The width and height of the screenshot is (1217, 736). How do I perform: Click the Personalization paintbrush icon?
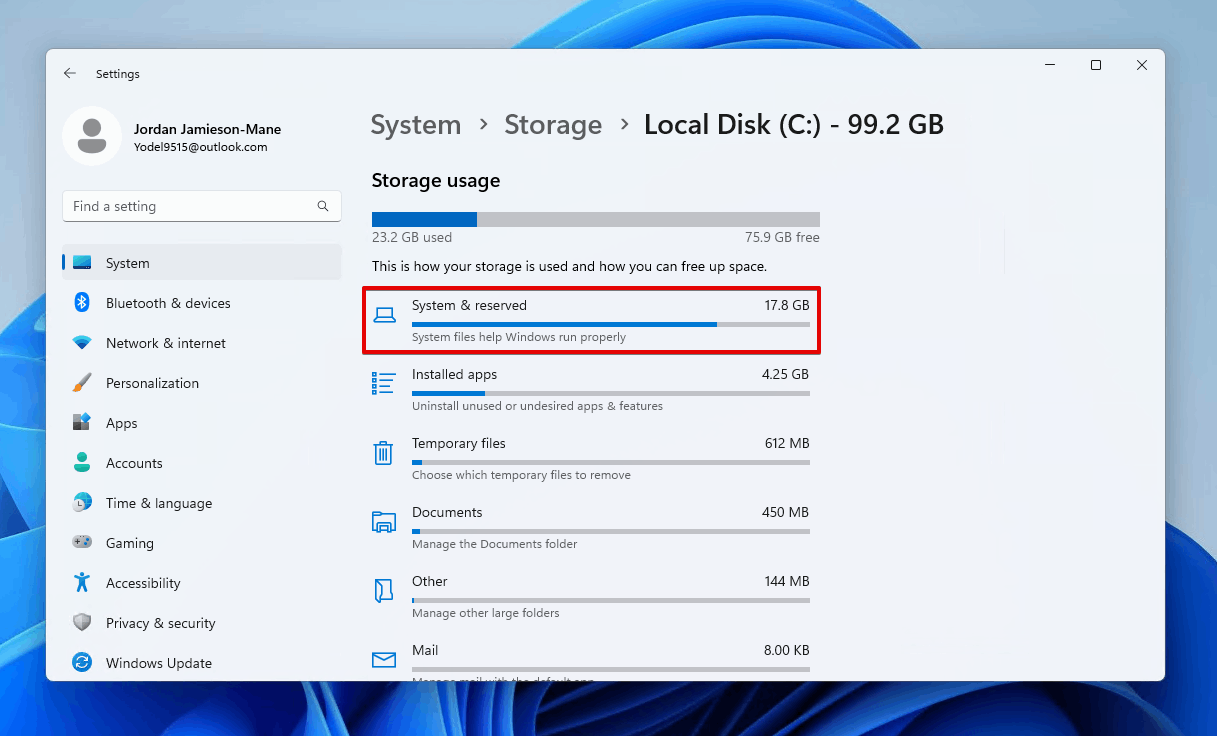pyautogui.click(x=82, y=383)
